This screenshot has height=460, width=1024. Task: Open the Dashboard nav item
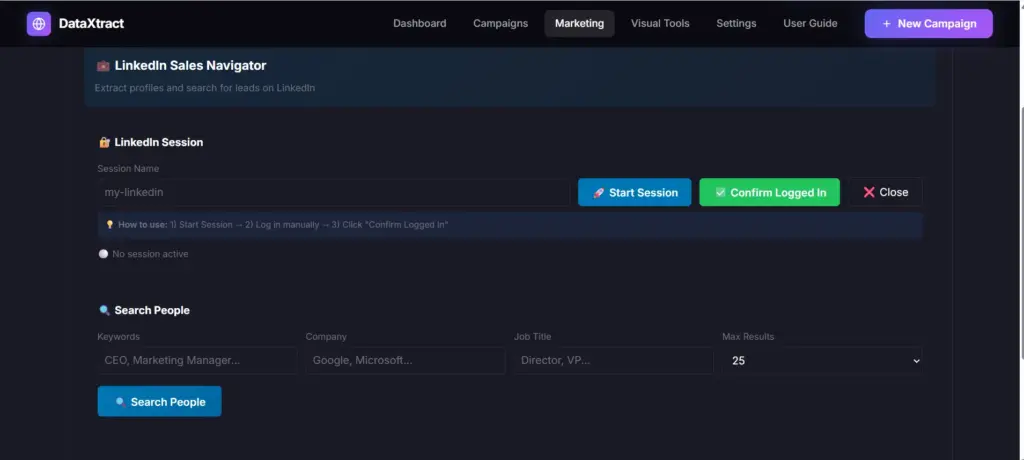click(419, 24)
